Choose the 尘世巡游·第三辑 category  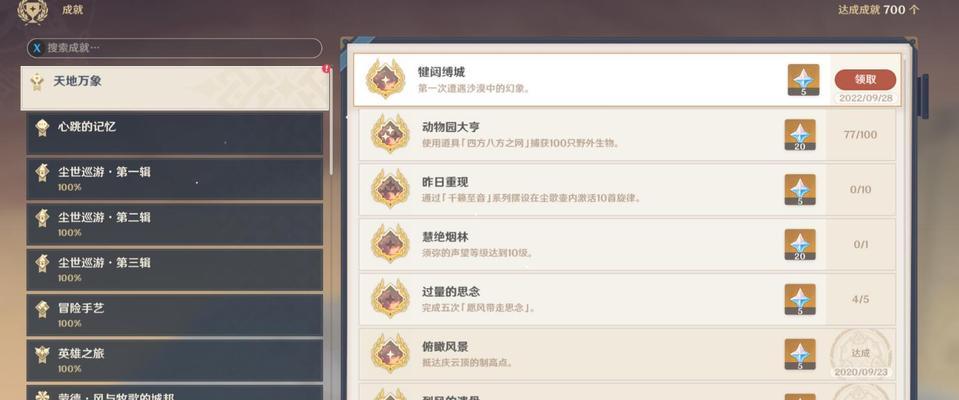pos(175,269)
